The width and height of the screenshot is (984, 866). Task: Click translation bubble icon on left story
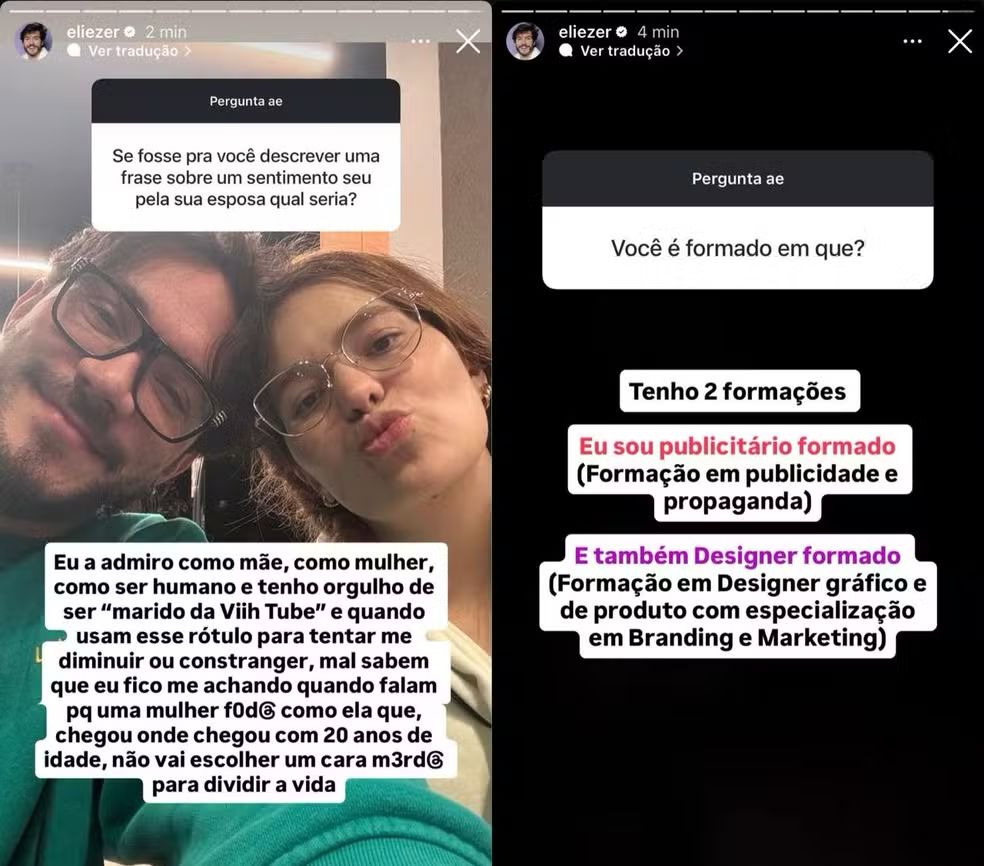[74, 50]
